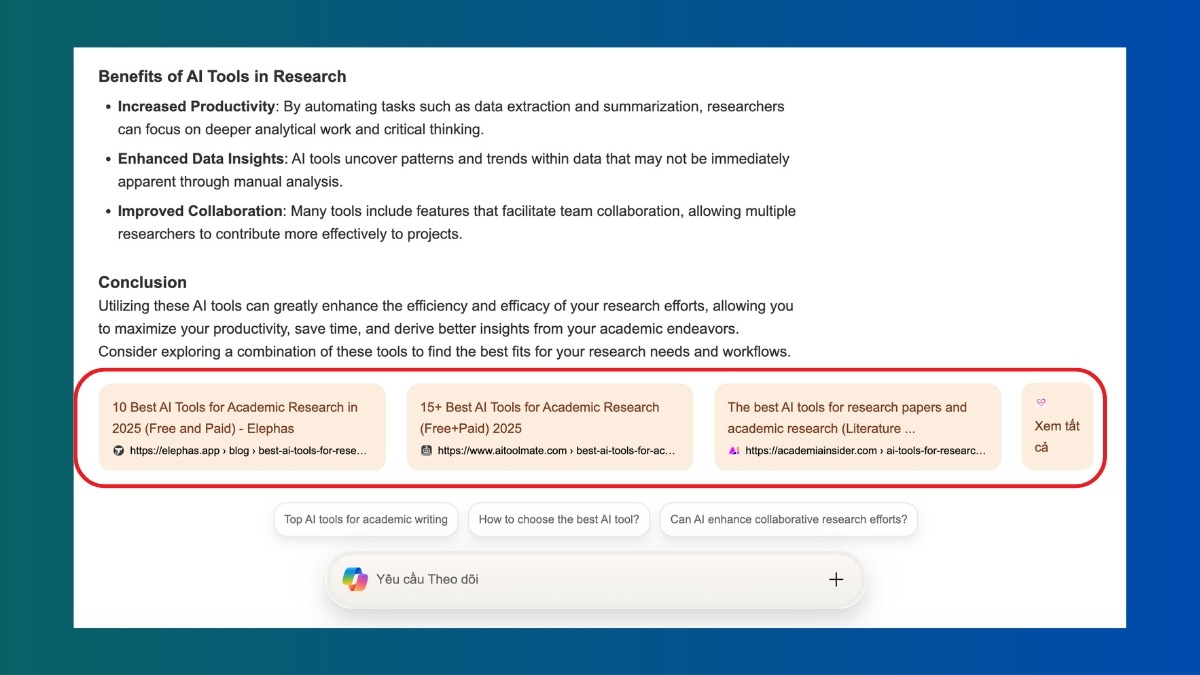Open "The best AI tools for research papers" link
1200x675 pixels.
[x=847, y=417]
